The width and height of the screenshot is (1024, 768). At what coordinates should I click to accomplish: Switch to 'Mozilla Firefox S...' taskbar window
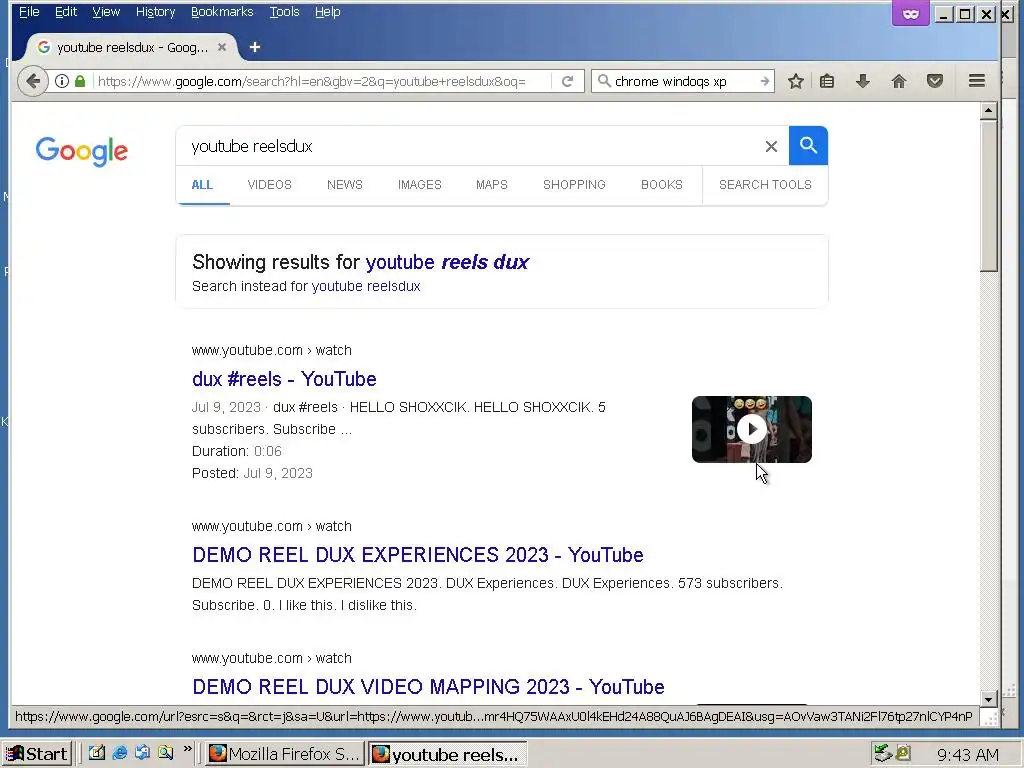click(x=284, y=754)
